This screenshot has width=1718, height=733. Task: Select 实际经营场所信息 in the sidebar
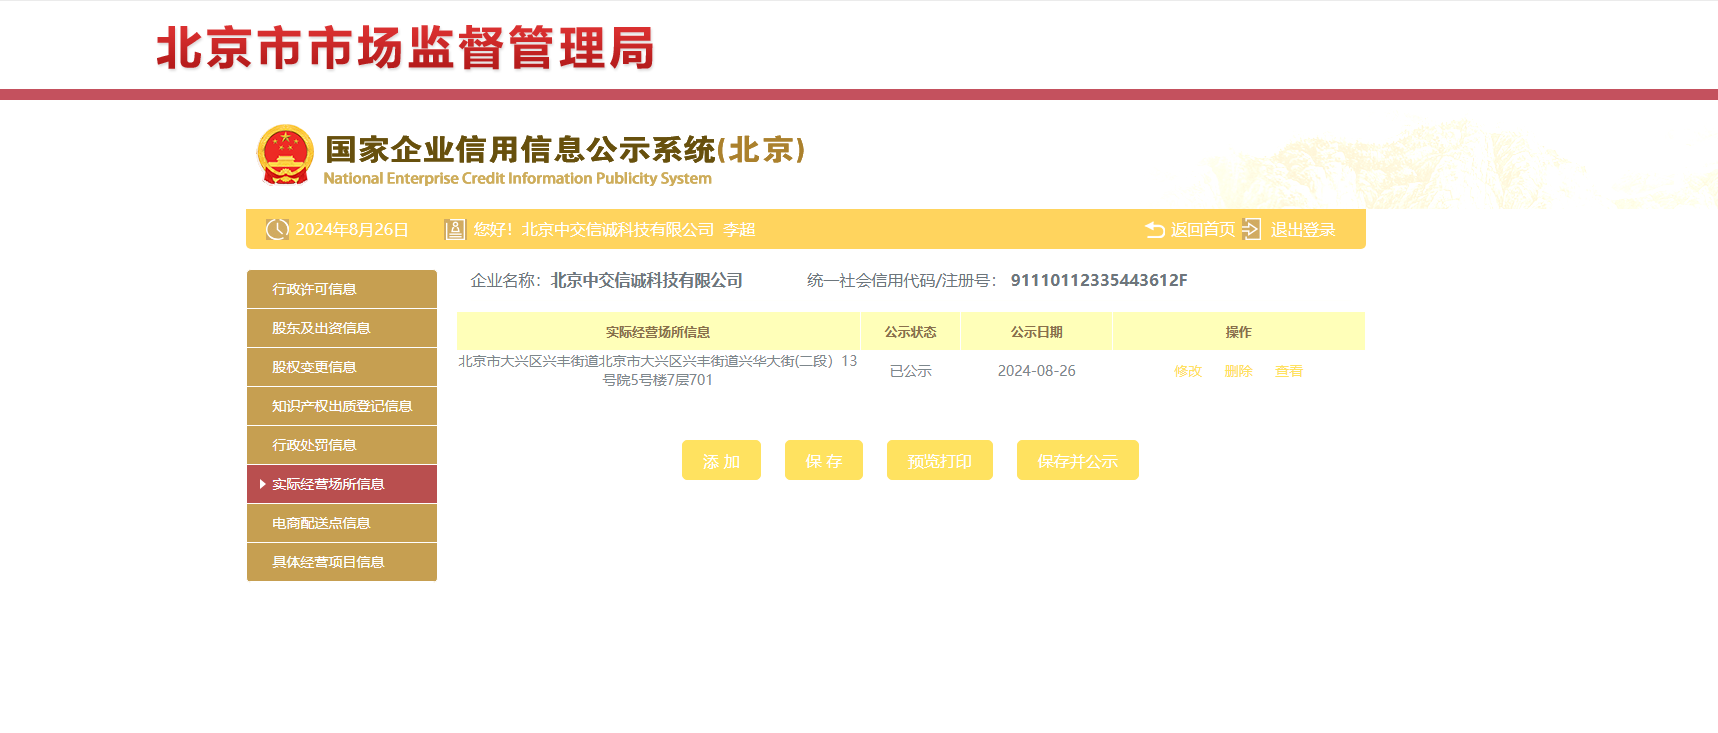coord(342,484)
